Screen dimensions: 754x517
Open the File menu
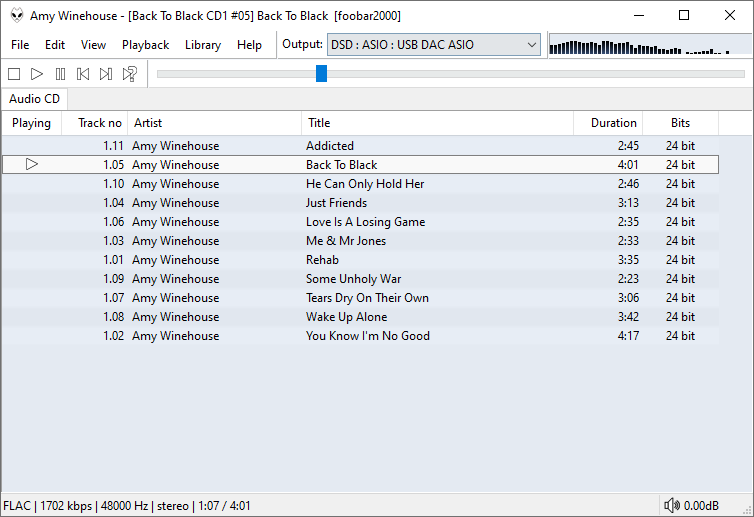20,45
